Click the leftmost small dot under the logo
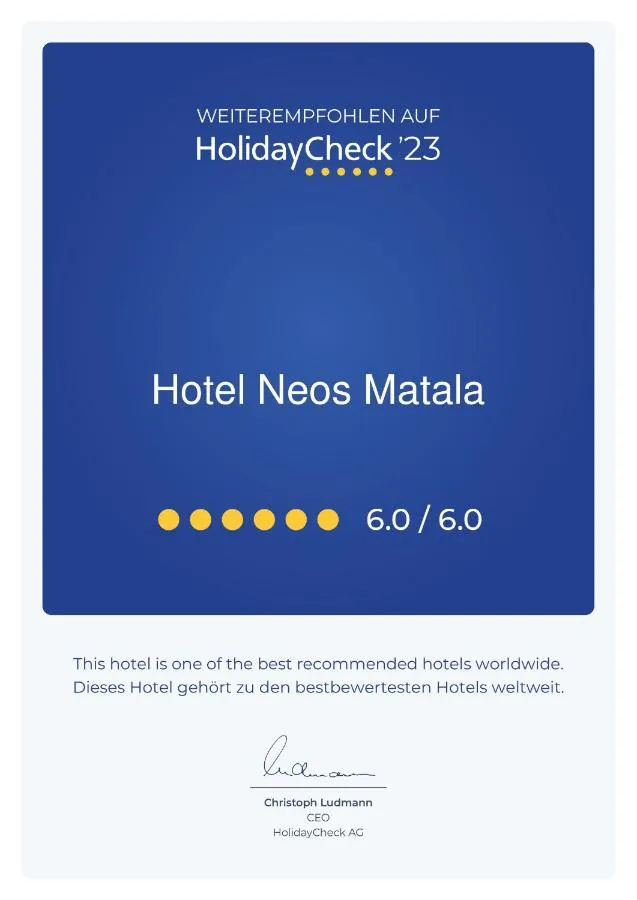The height and width of the screenshot is (900, 637). (x=310, y=172)
